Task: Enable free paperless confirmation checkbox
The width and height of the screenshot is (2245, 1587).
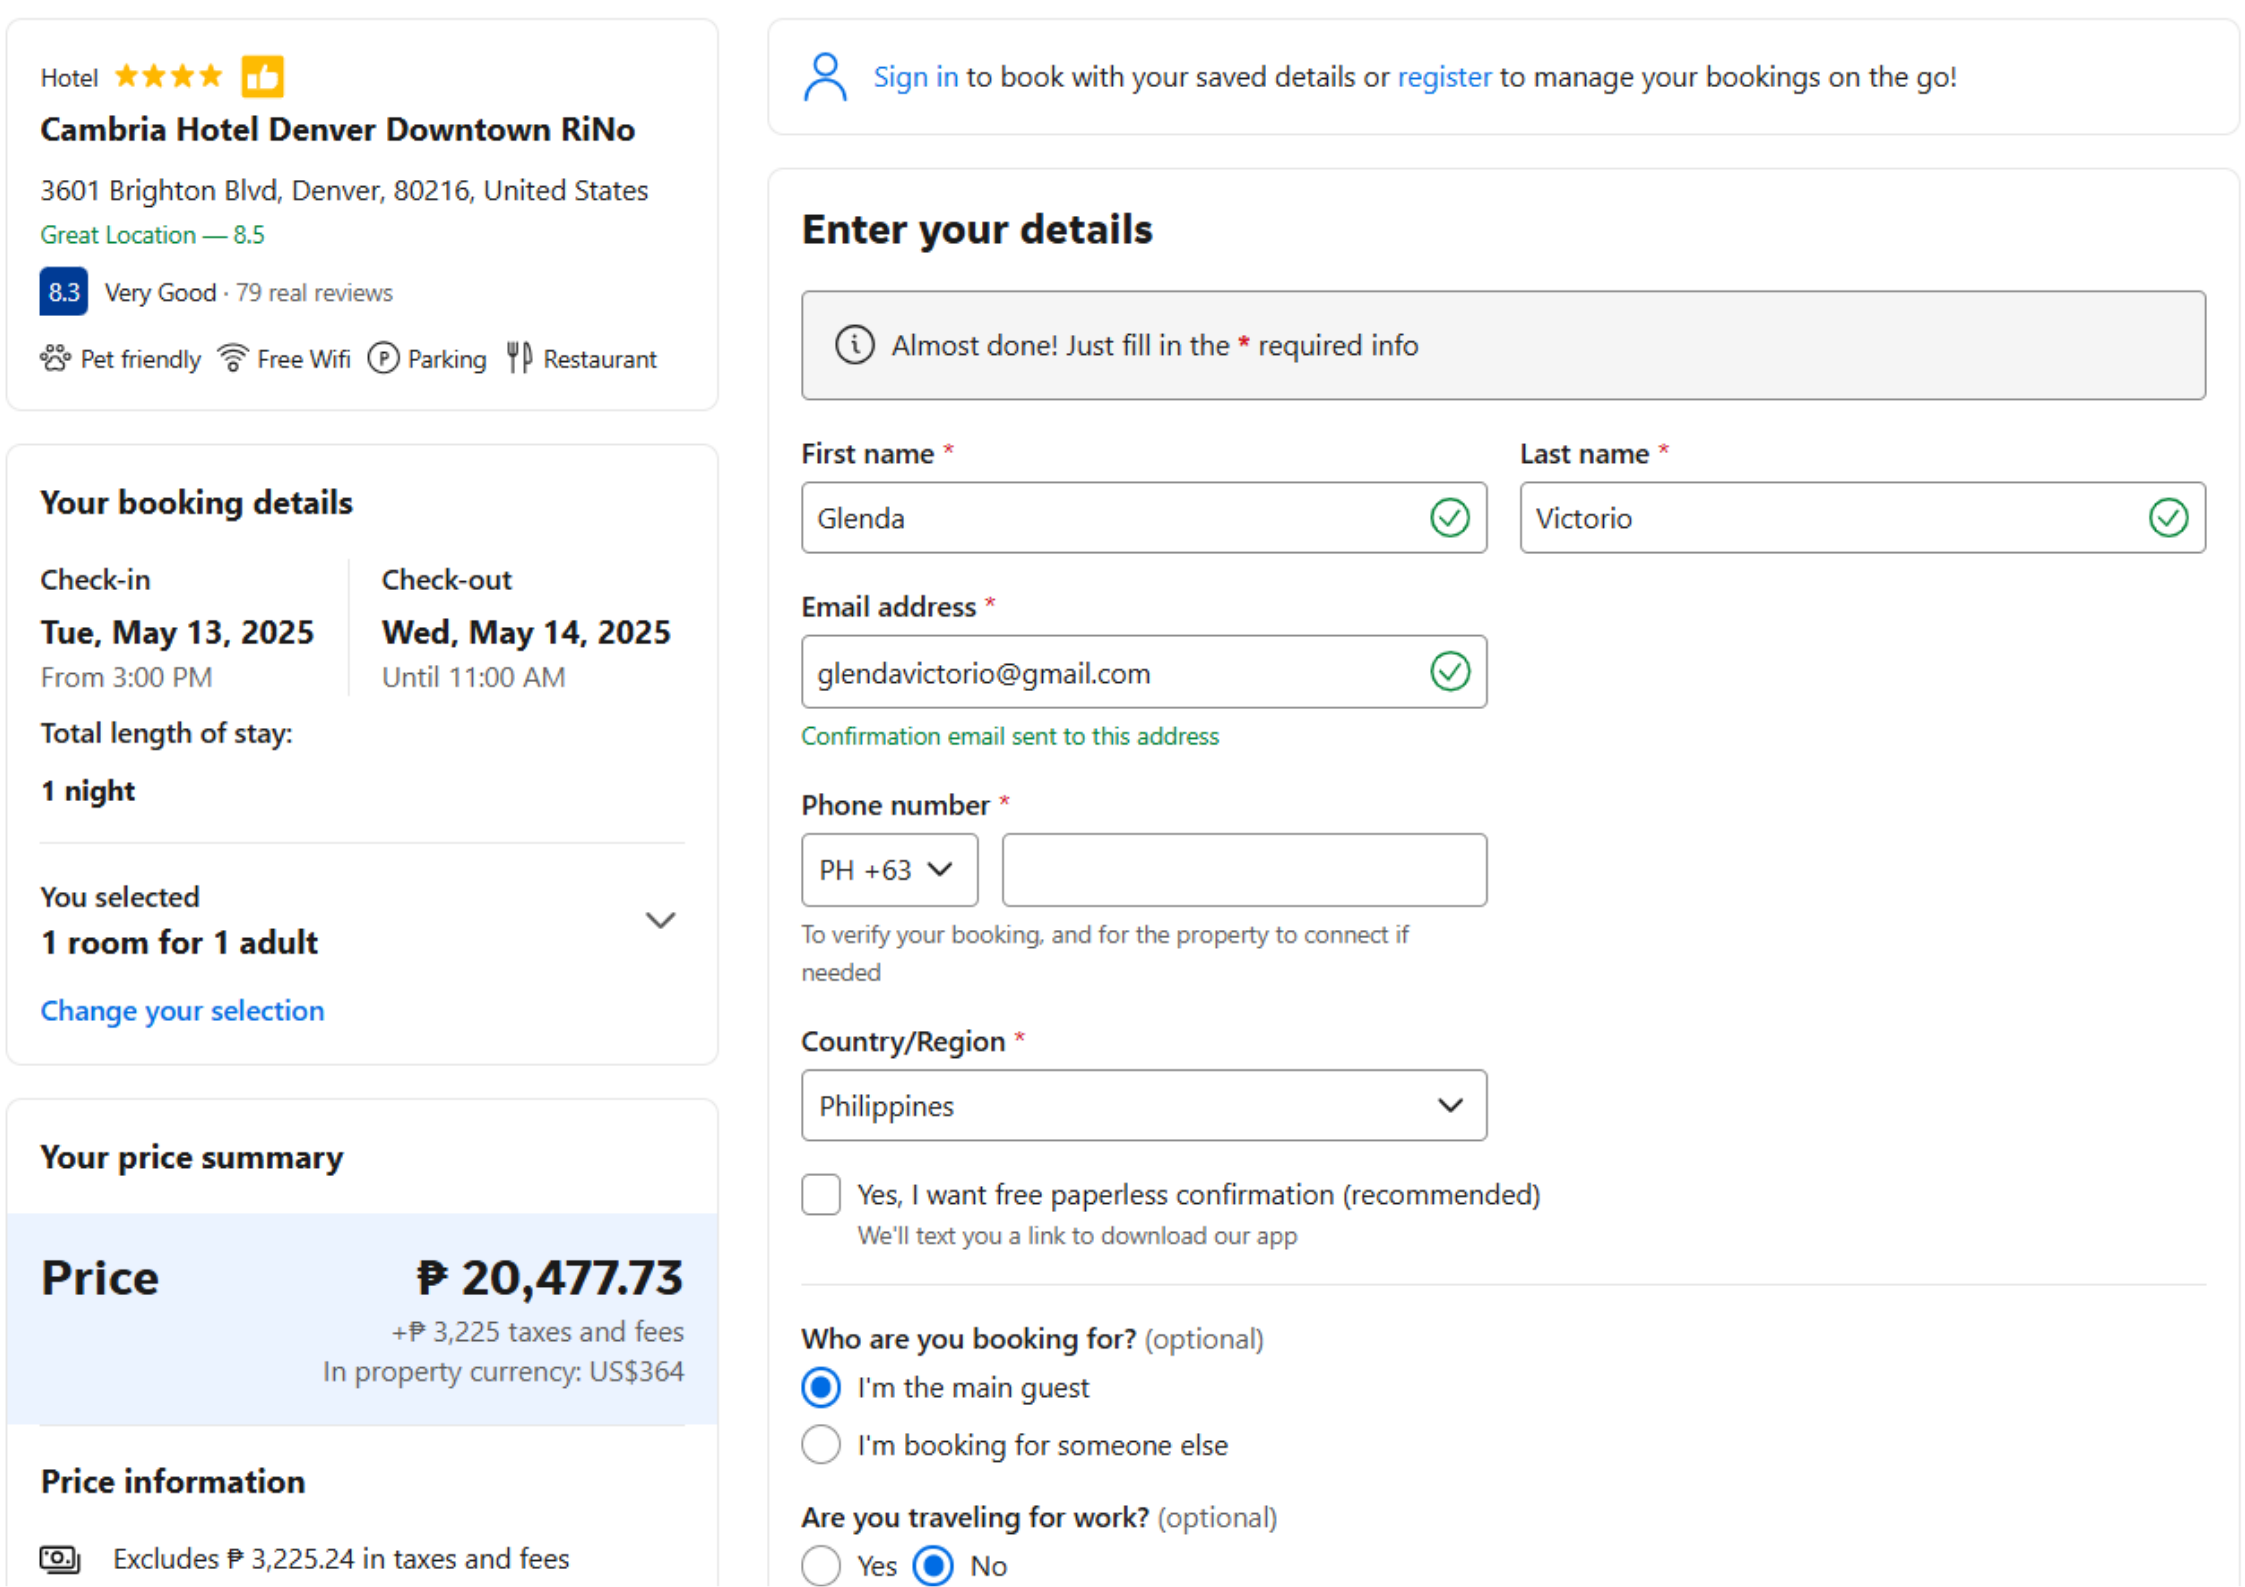Action: click(x=820, y=1194)
